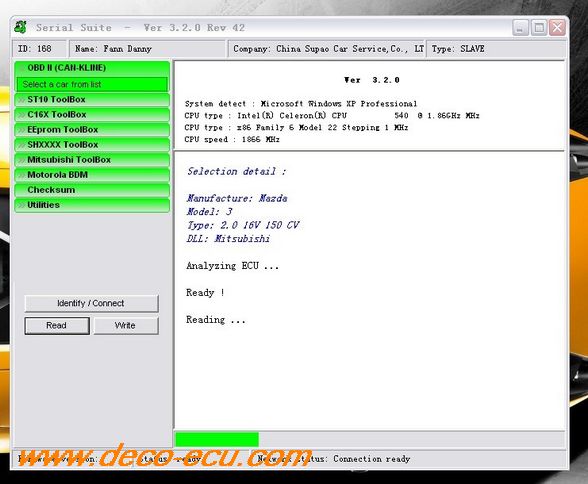Expand the SHXXXX ToolBox menu

pyautogui.click(x=92, y=145)
